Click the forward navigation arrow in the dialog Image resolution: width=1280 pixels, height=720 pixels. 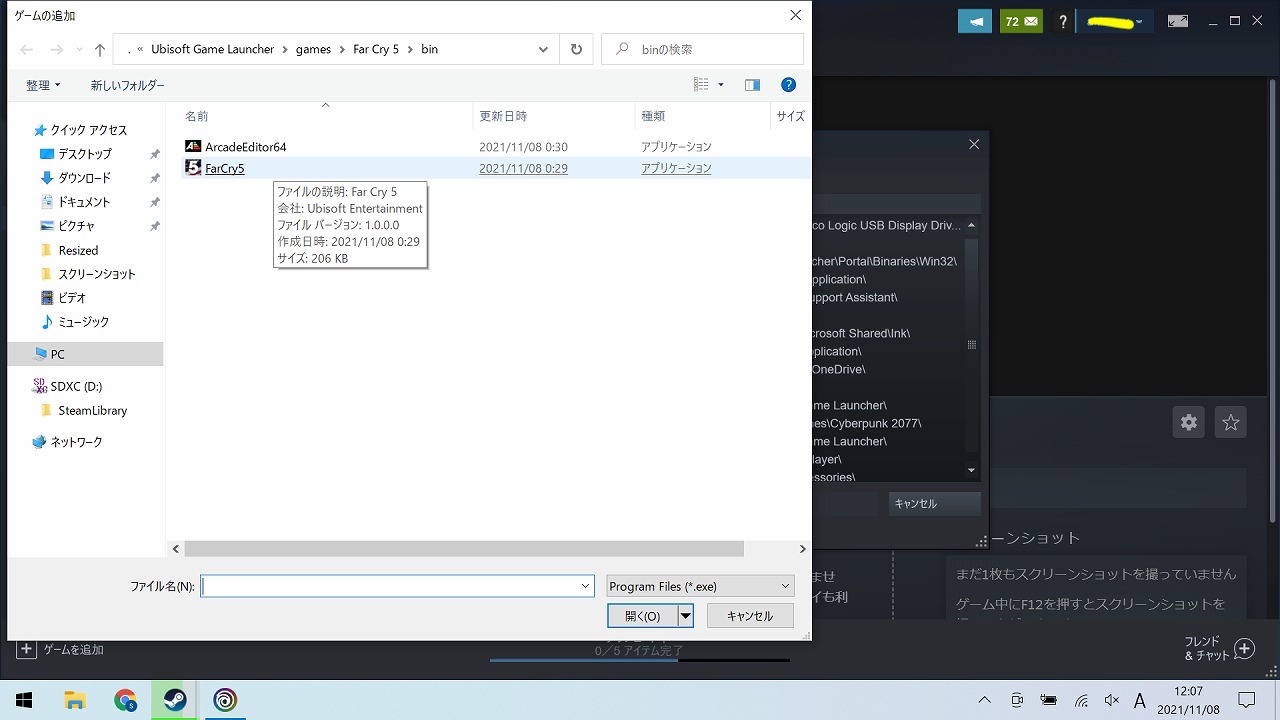tap(58, 49)
